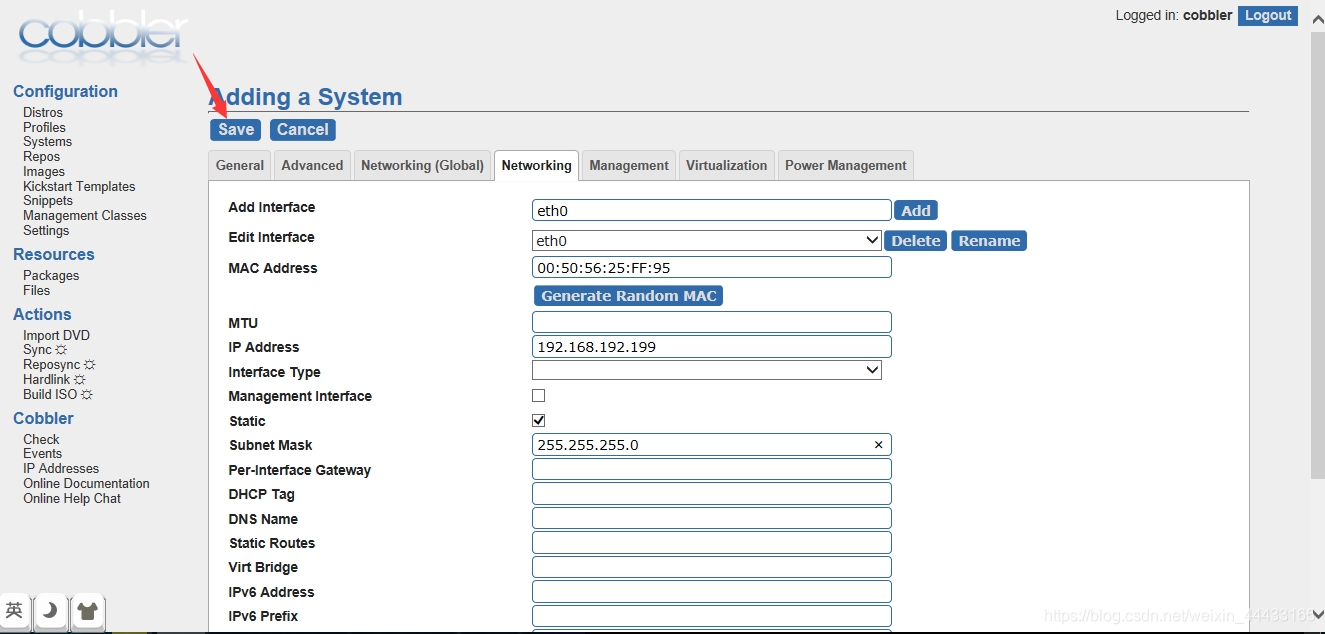Open the Networking (Global) tab

[422, 166]
